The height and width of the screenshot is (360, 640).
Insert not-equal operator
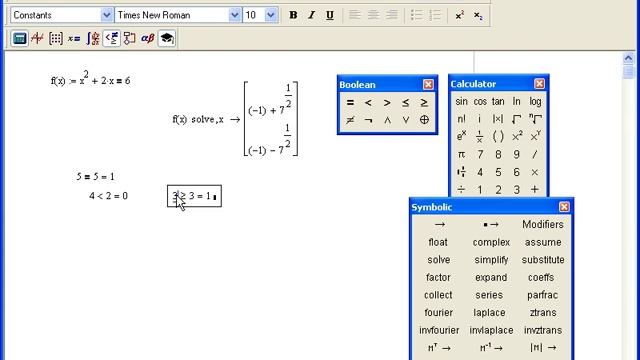pos(350,120)
